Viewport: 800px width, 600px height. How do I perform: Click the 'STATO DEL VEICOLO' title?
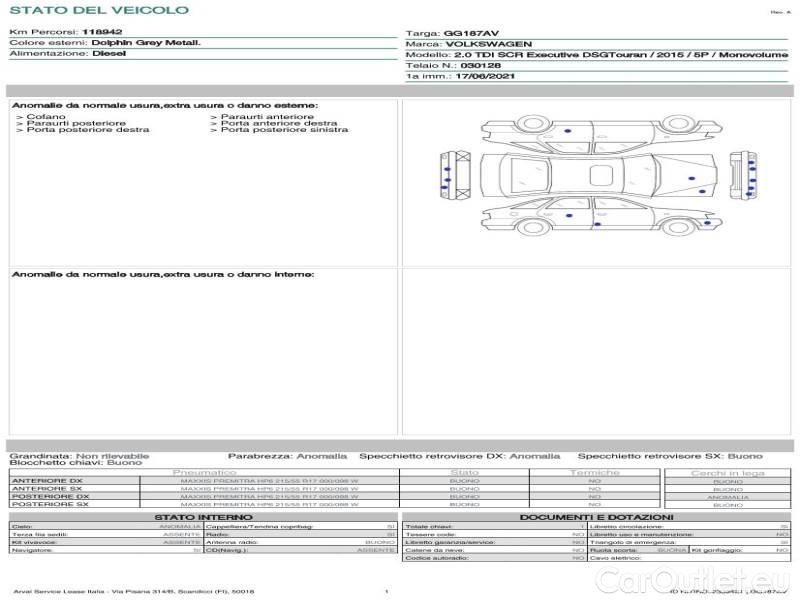tap(99, 10)
